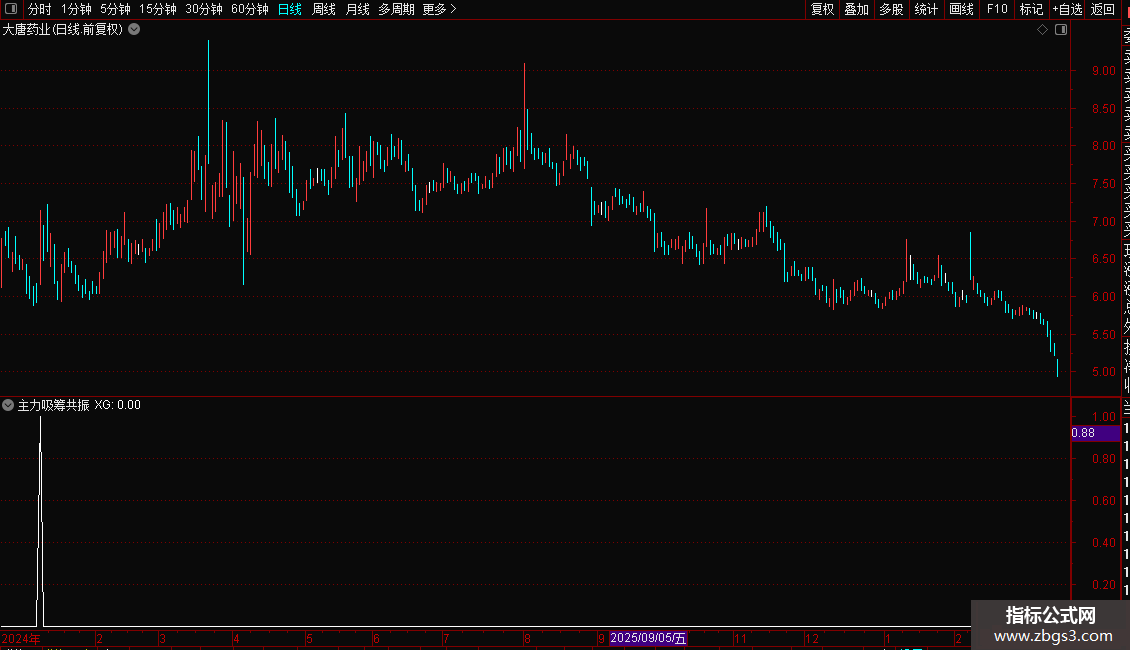Click the 9.00 price label
This screenshot has width=1130, height=650.
point(1103,71)
